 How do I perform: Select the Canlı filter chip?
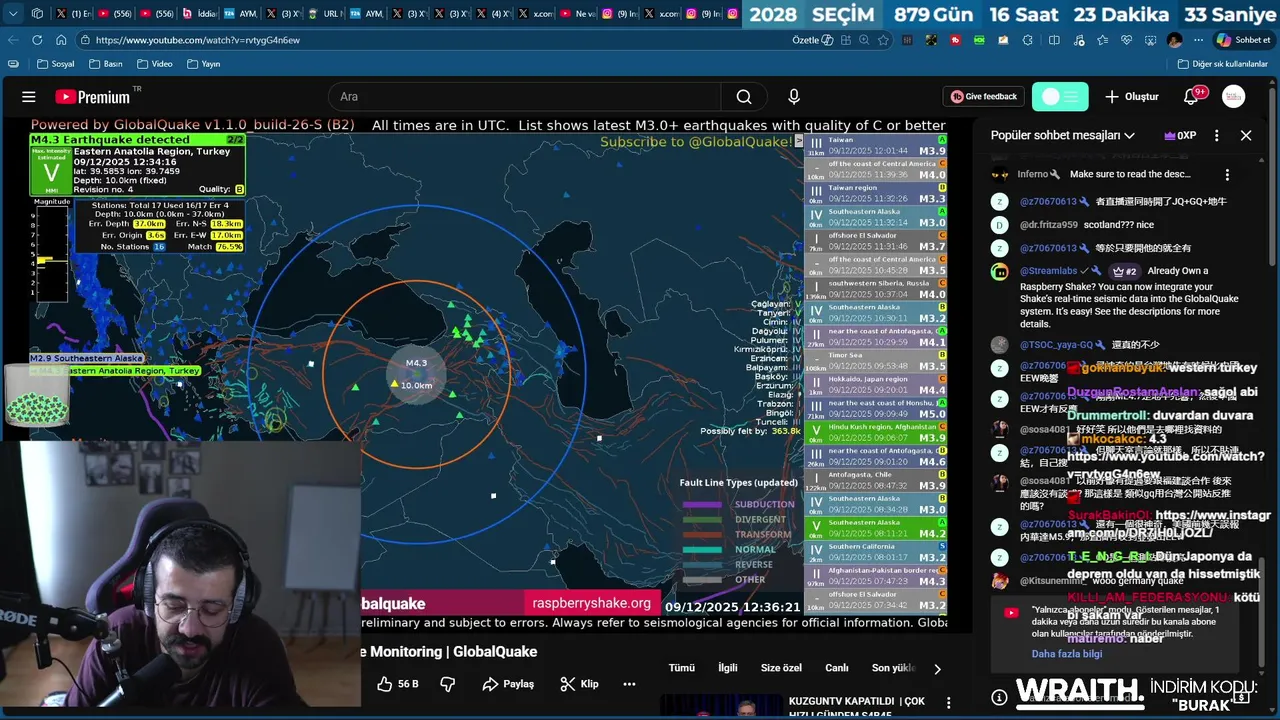coord(836,668)
